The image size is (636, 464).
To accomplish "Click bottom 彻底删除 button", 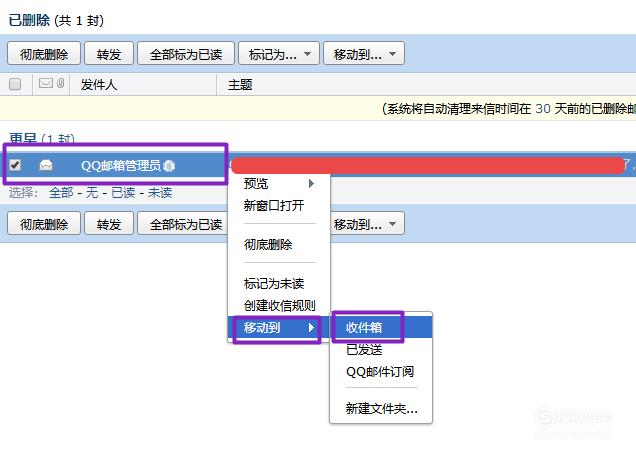I will [x=44, y=223].
